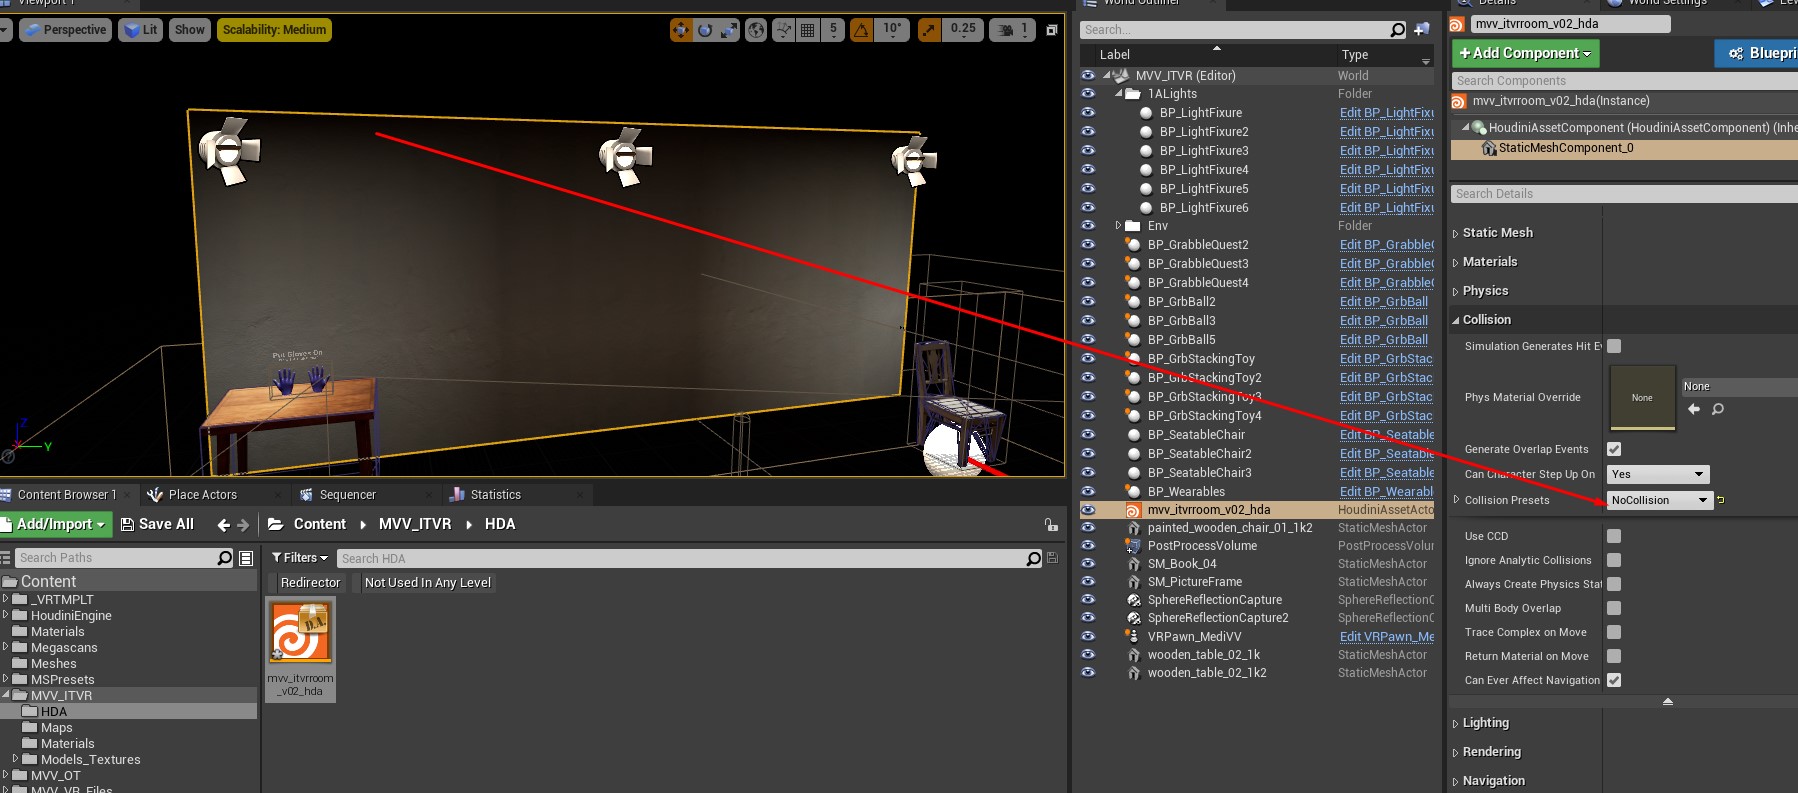The height and width of the screenshot is (793, 1798).
Task: Hide mvv_itvrroom_v02_hda with eye icon
Action: coord(1088,510)
